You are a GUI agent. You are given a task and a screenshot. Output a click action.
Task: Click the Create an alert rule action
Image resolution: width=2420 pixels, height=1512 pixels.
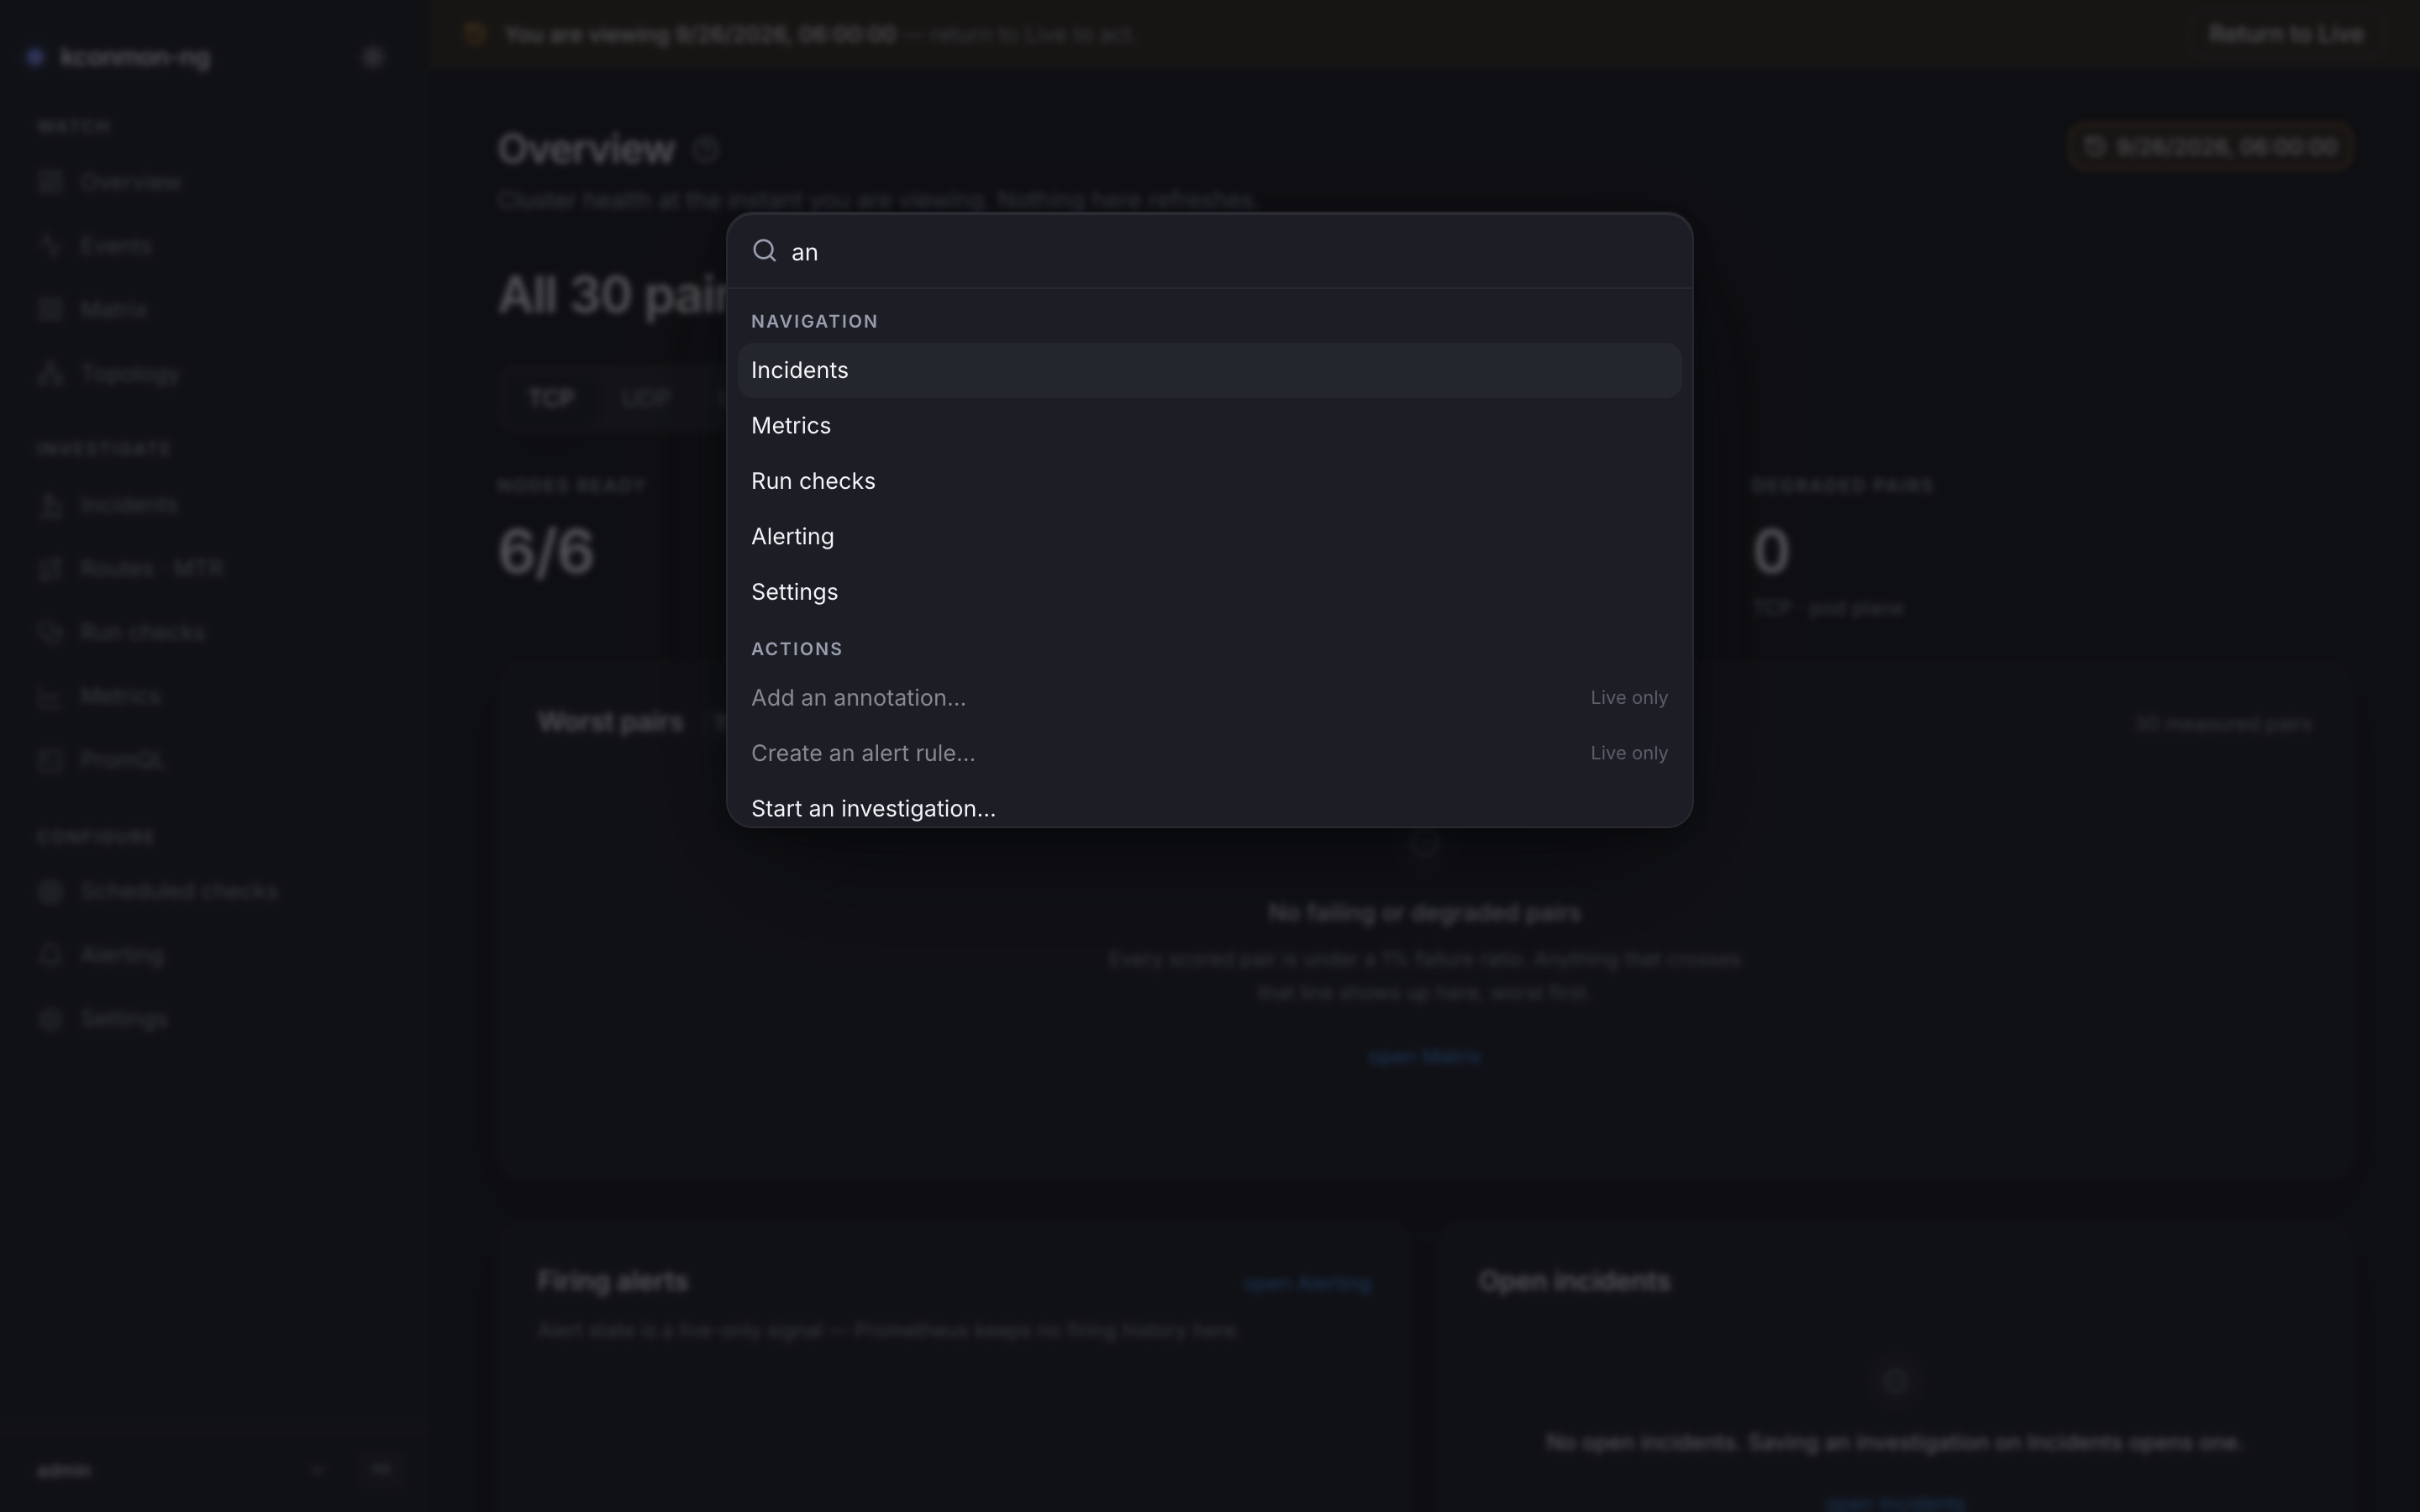click(x=1209, y=753)
